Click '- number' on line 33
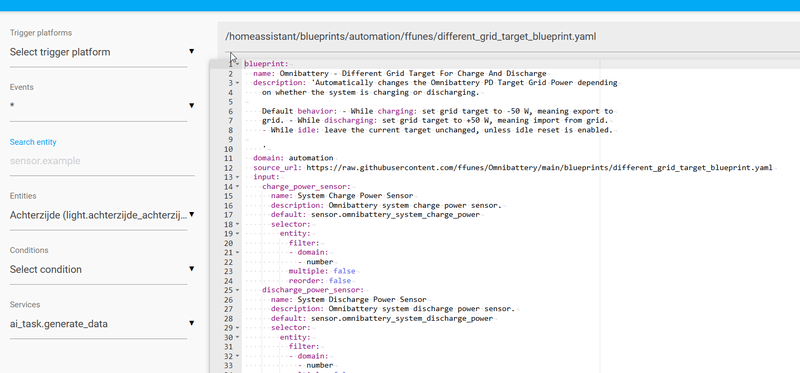Screen dimensions: 800x373 click(315, 365)
